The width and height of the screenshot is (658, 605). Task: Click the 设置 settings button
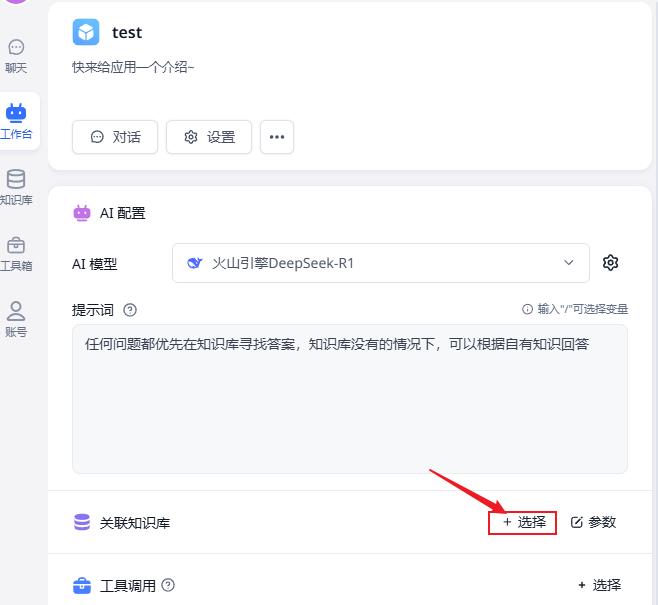point(208,137)
